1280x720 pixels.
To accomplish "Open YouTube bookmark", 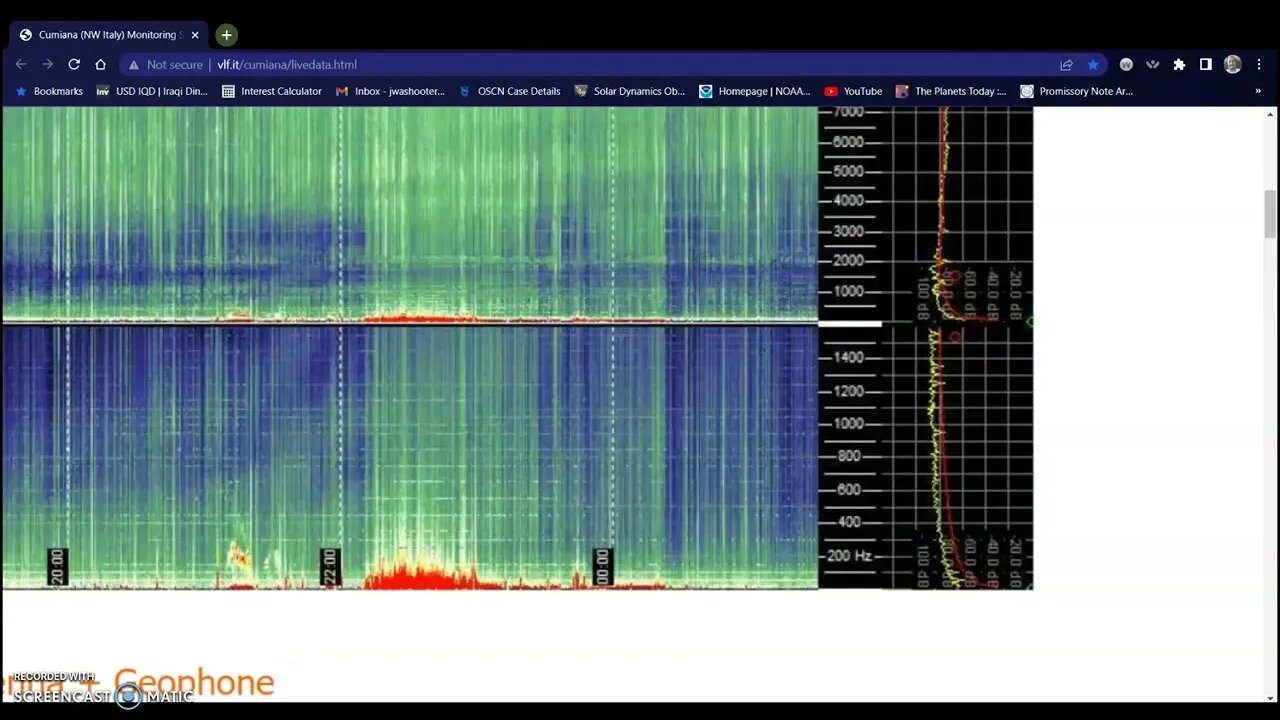I will coord(853,91).
